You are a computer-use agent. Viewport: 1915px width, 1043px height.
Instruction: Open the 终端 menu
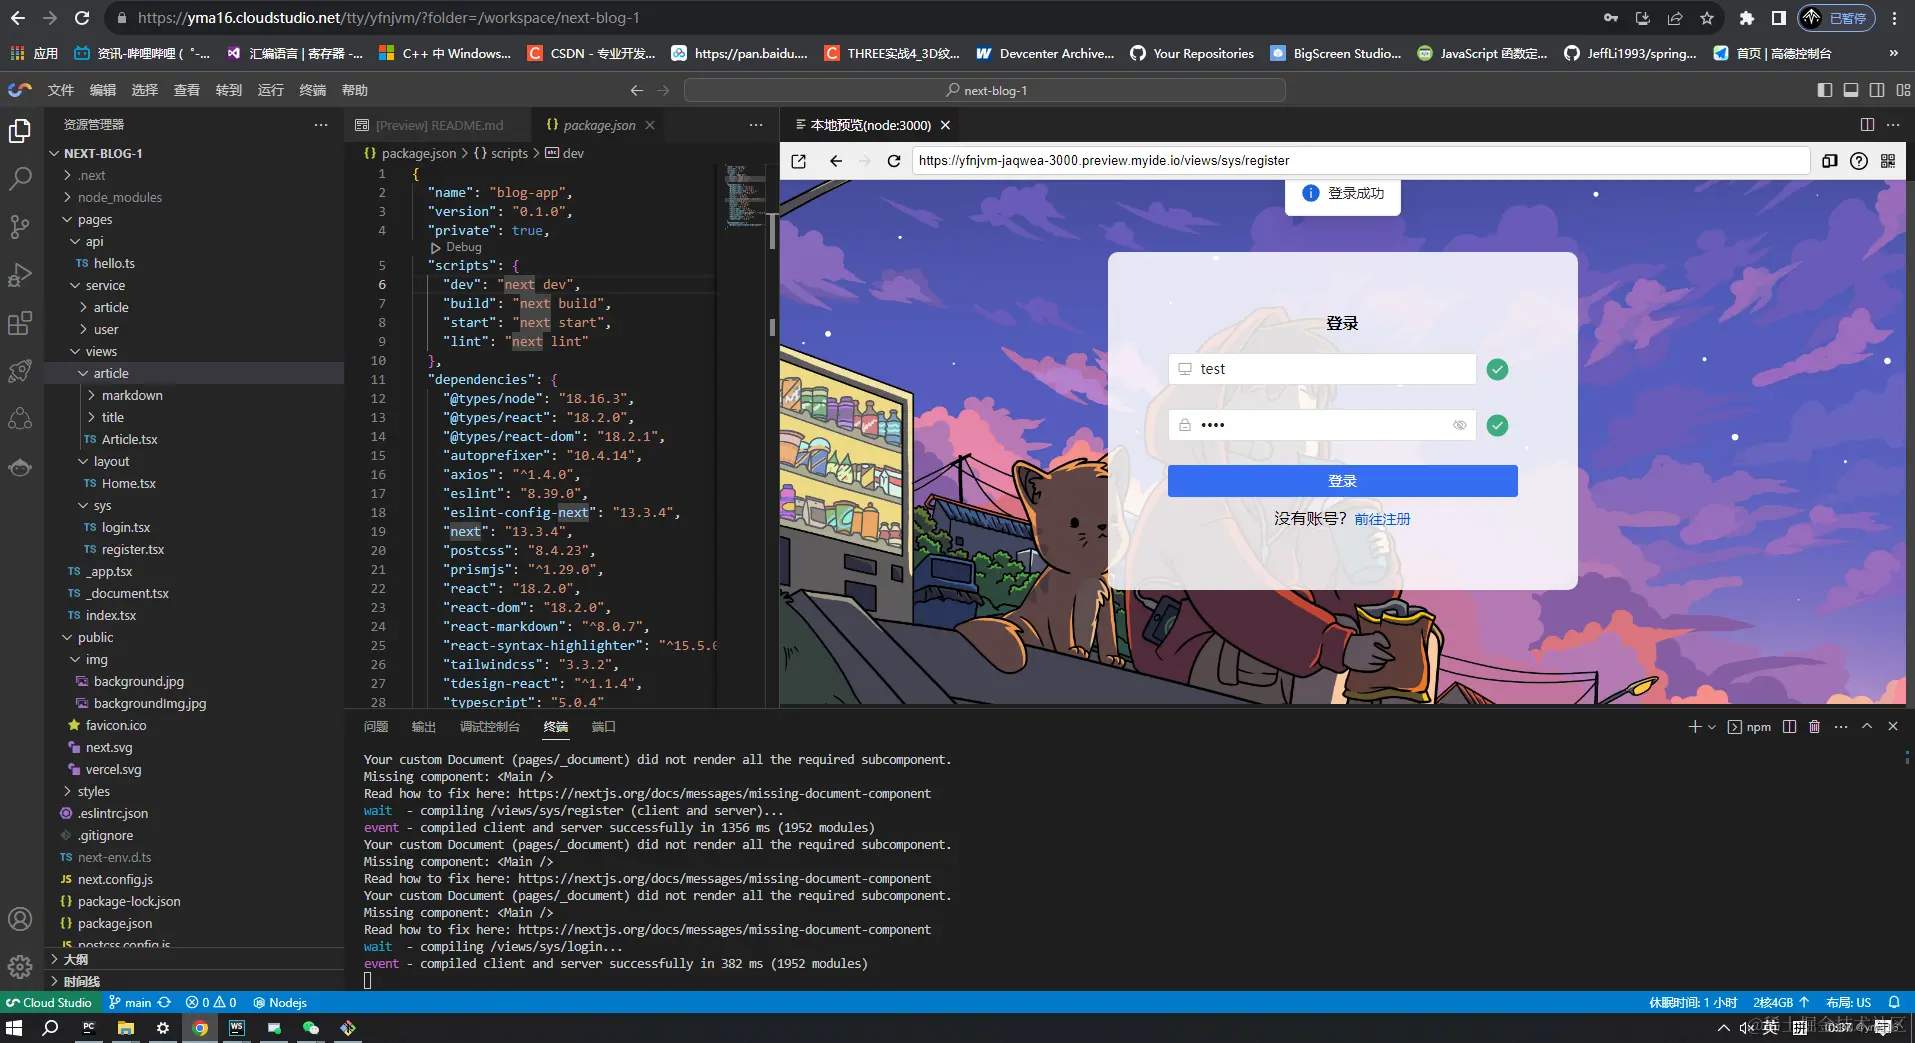tap(312, 89)
